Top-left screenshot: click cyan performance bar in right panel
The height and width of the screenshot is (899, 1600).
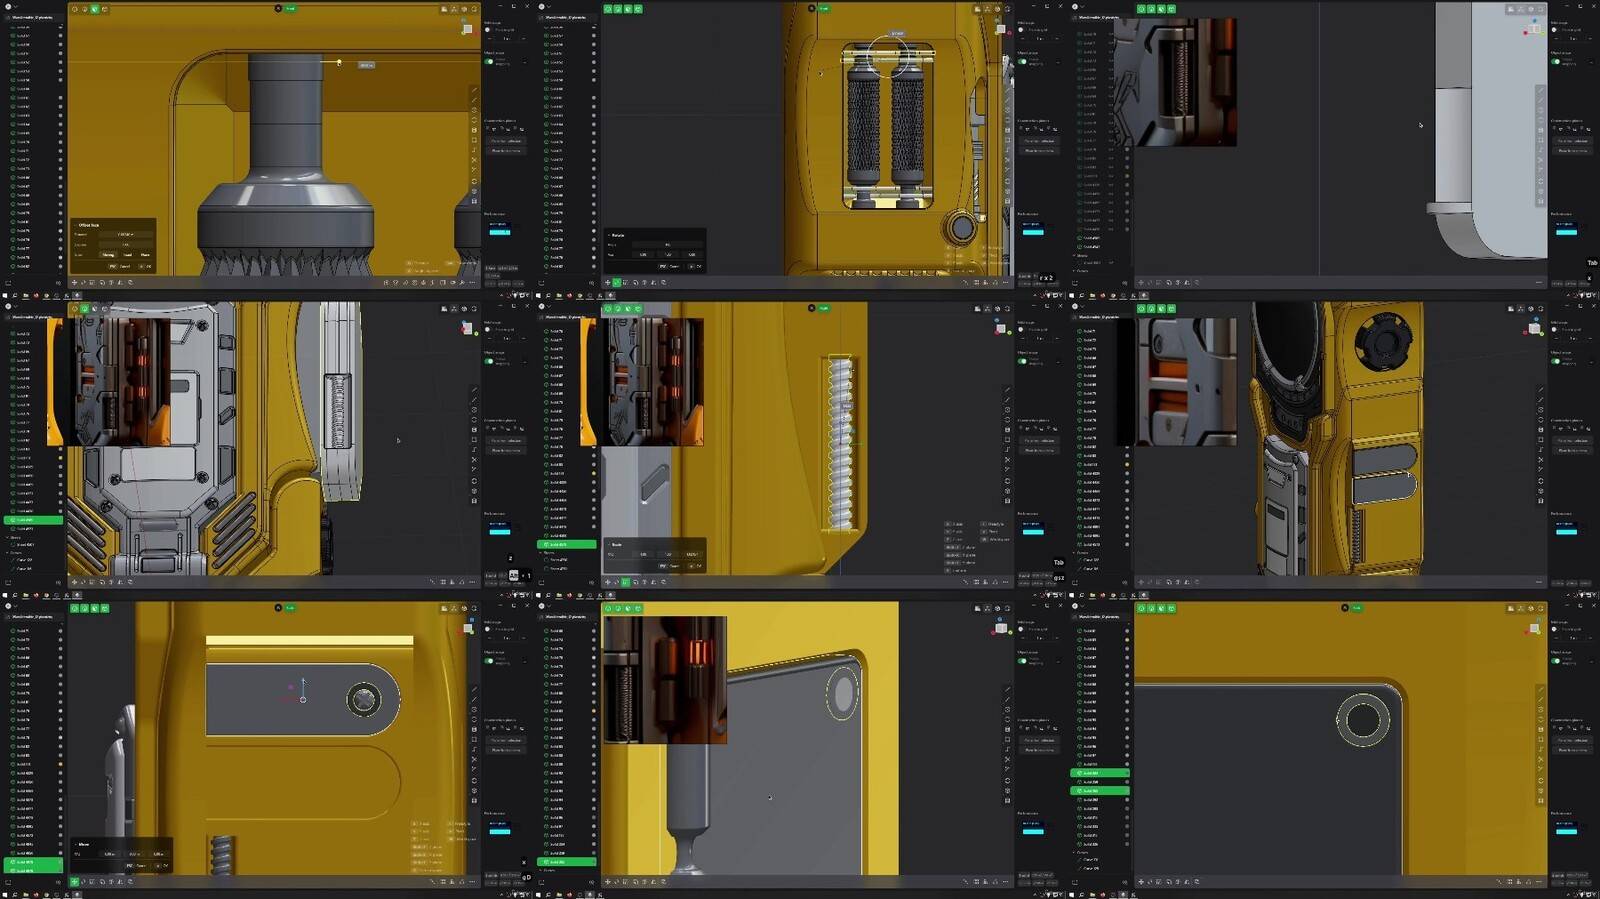[500, 232]
